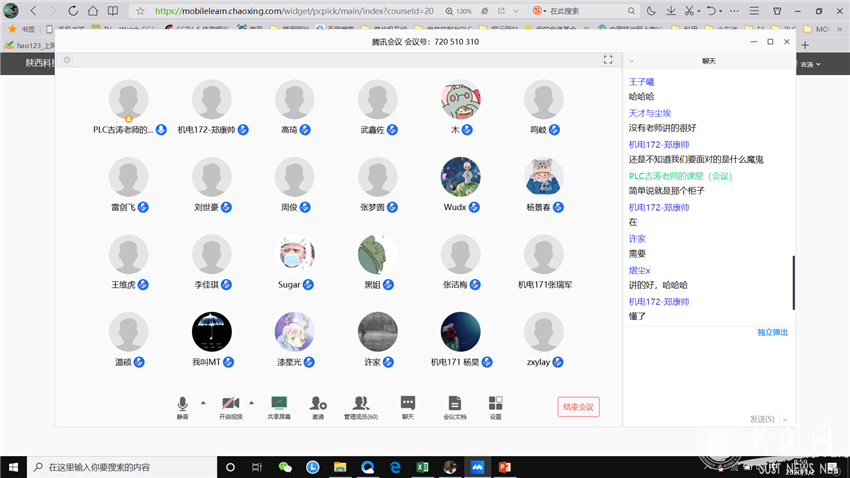Screen dimensions: 850x478
Task: Open the 邀请 invite participants icon
Action: [318, 405]
